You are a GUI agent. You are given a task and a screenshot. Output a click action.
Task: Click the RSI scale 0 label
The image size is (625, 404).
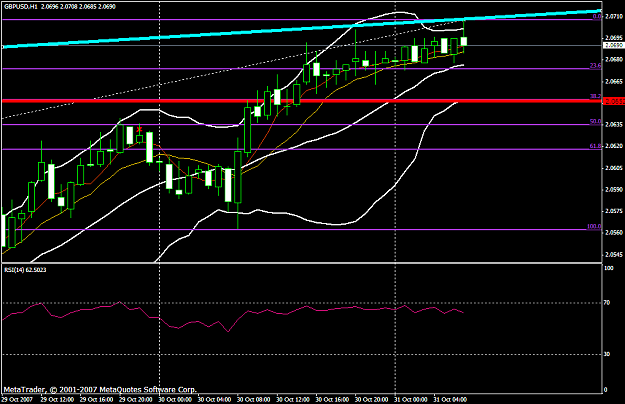coord(606,390)
